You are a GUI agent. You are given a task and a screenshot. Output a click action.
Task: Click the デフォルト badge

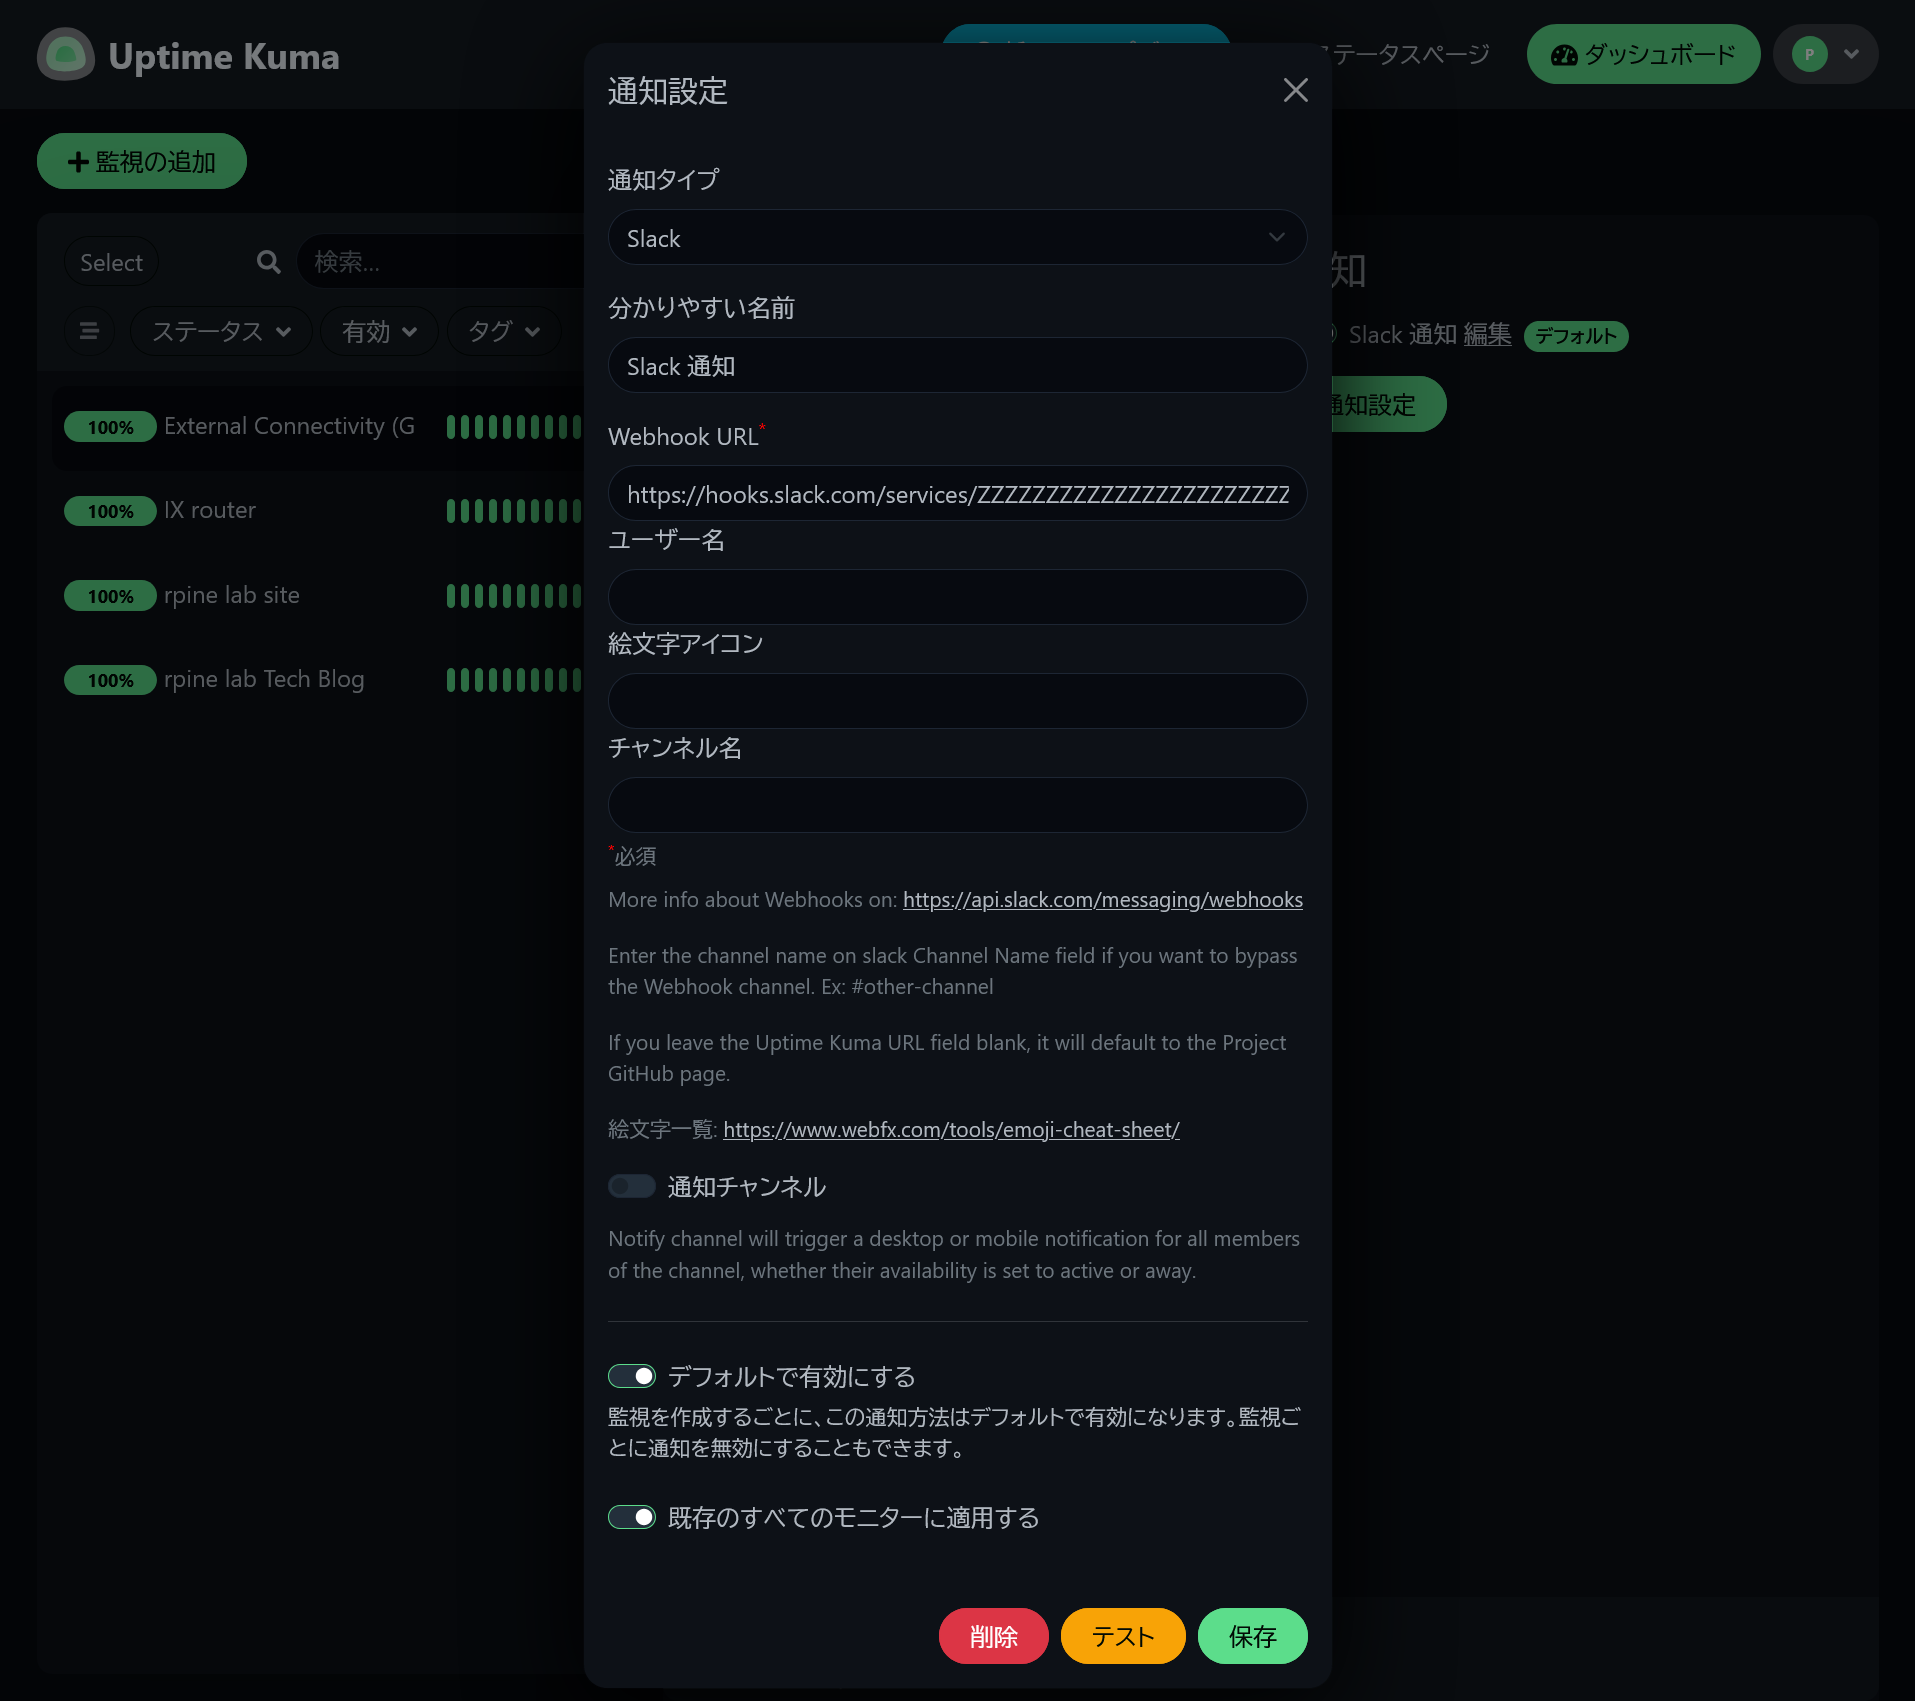pyautogui.click(x=1576, y=336)
